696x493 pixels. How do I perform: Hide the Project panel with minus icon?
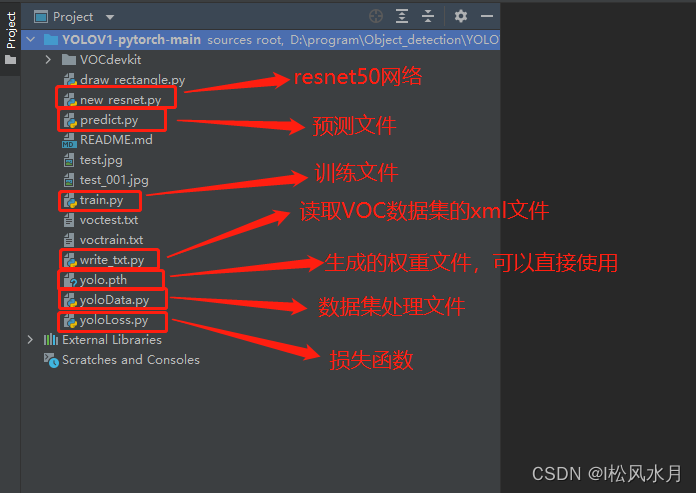coord(487,16)
